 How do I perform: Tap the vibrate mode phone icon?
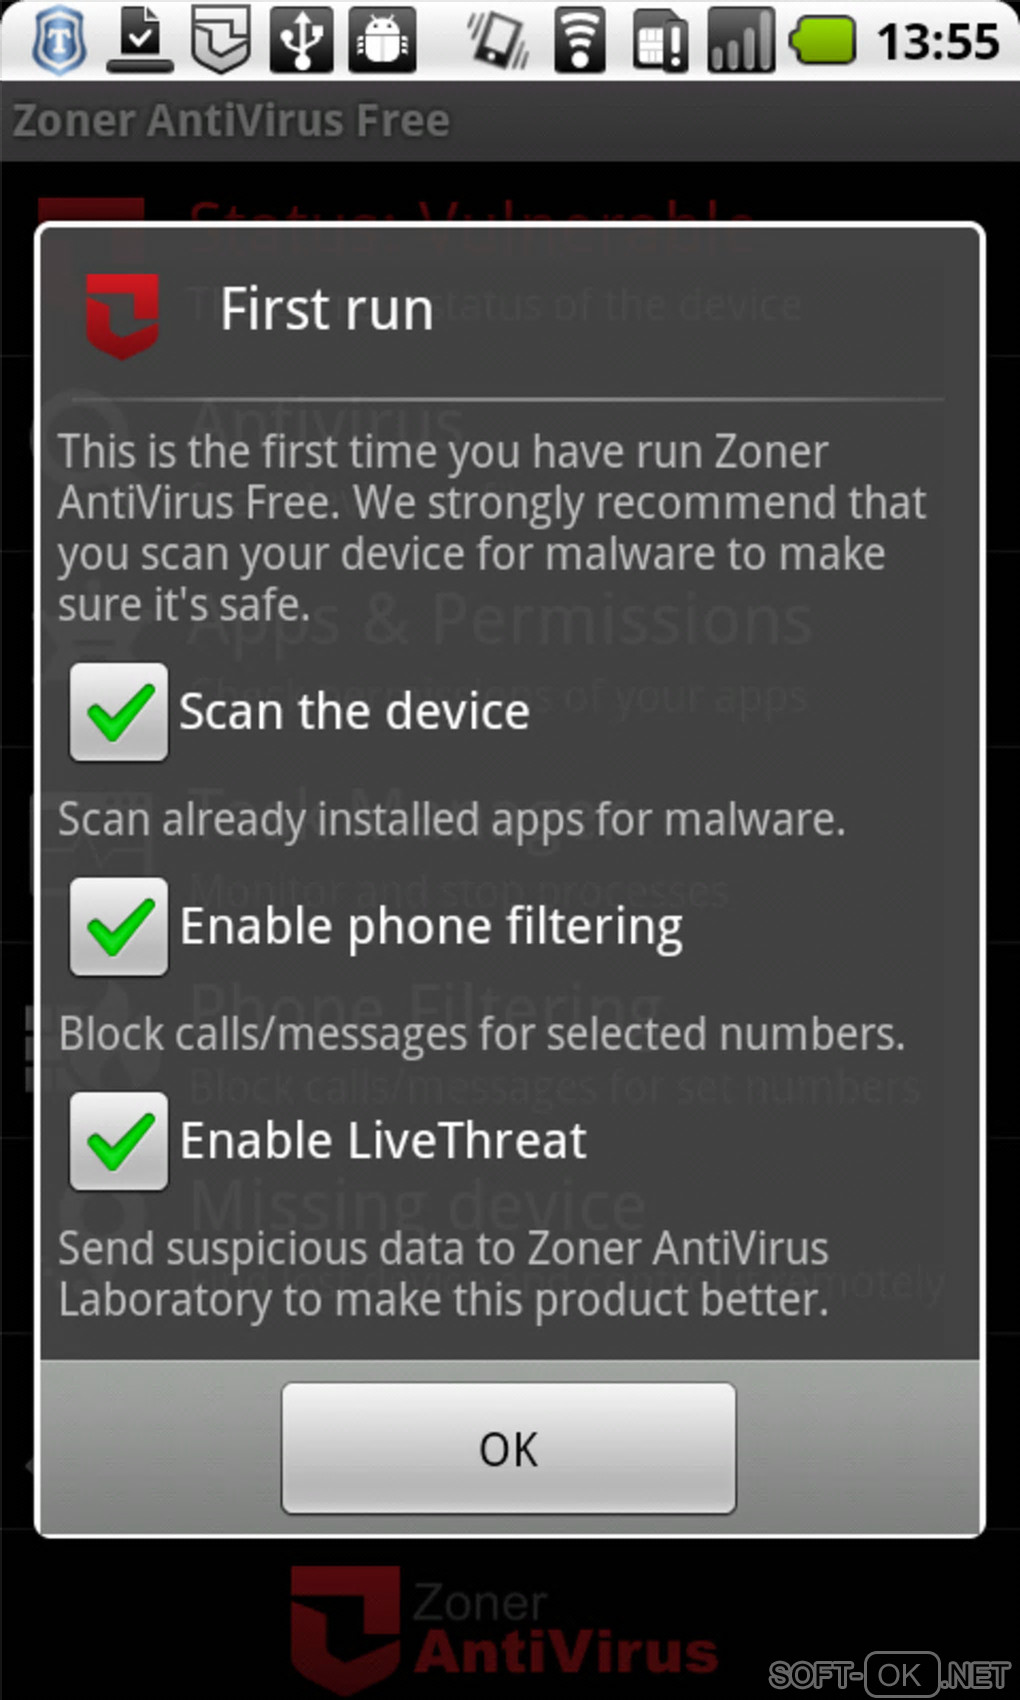(498, 41)
